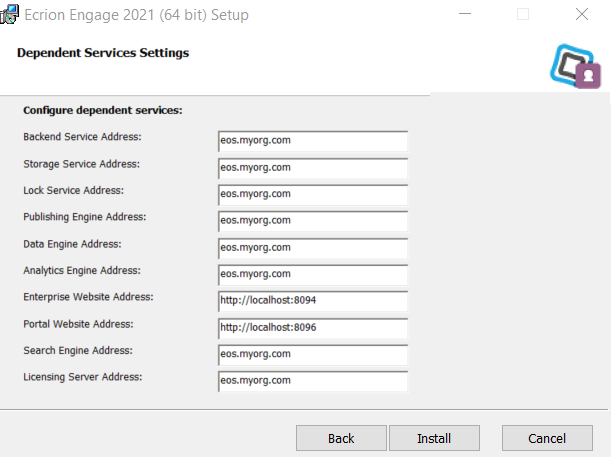Click the Portal Website Address field
Screen dimensions: 611x457
click(313, 328)
